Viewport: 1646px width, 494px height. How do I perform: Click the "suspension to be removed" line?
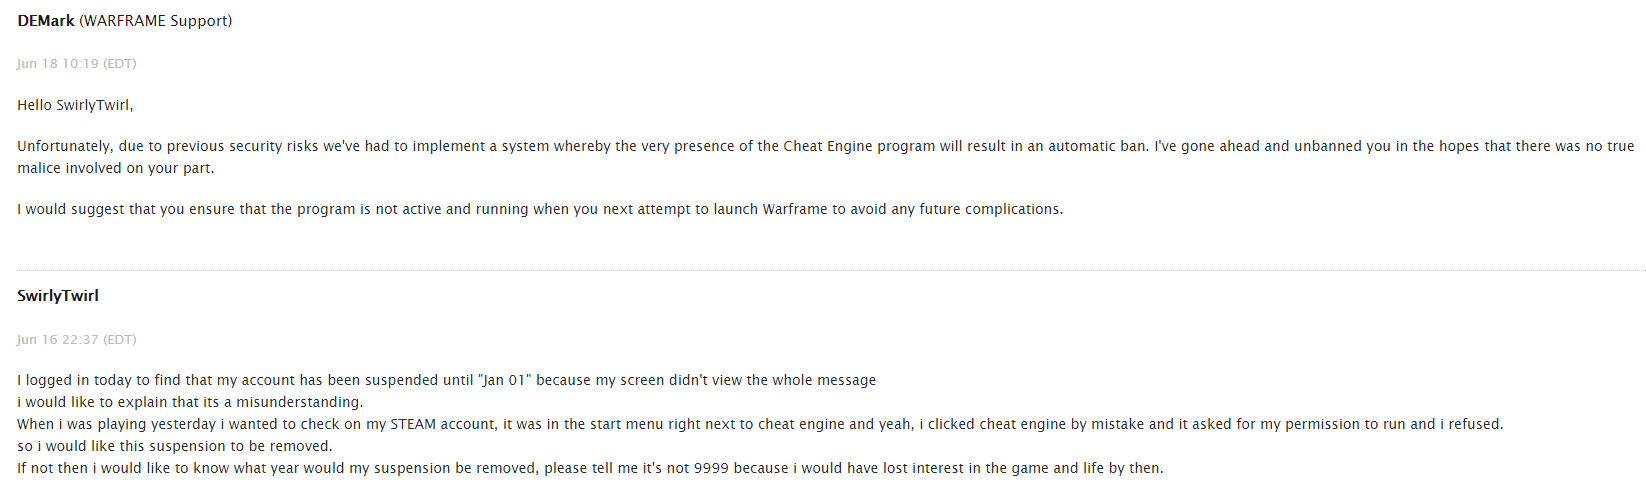[175, 446]
